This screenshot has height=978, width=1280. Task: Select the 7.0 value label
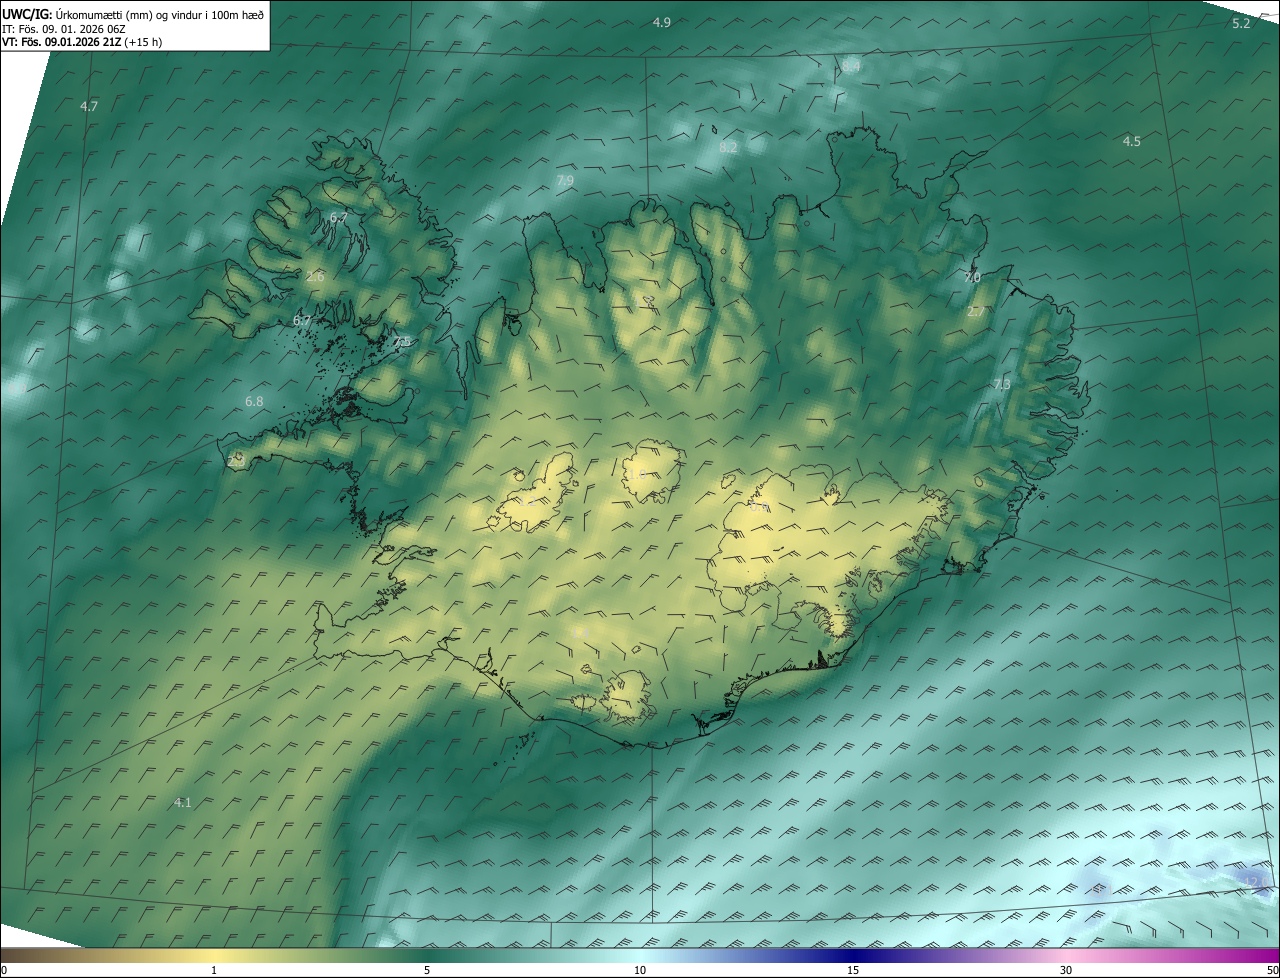pyautogui.click(x=972, y=277)
